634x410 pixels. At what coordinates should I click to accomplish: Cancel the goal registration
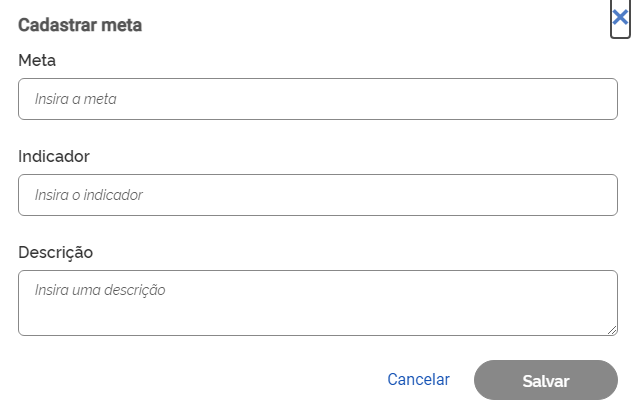pyautogui.click(x=418, y=380)
